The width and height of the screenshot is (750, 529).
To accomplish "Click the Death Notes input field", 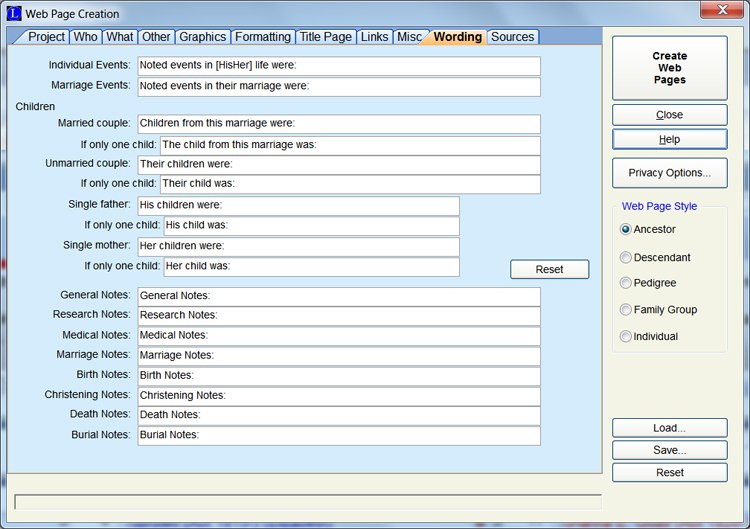I will click(339, 416).
